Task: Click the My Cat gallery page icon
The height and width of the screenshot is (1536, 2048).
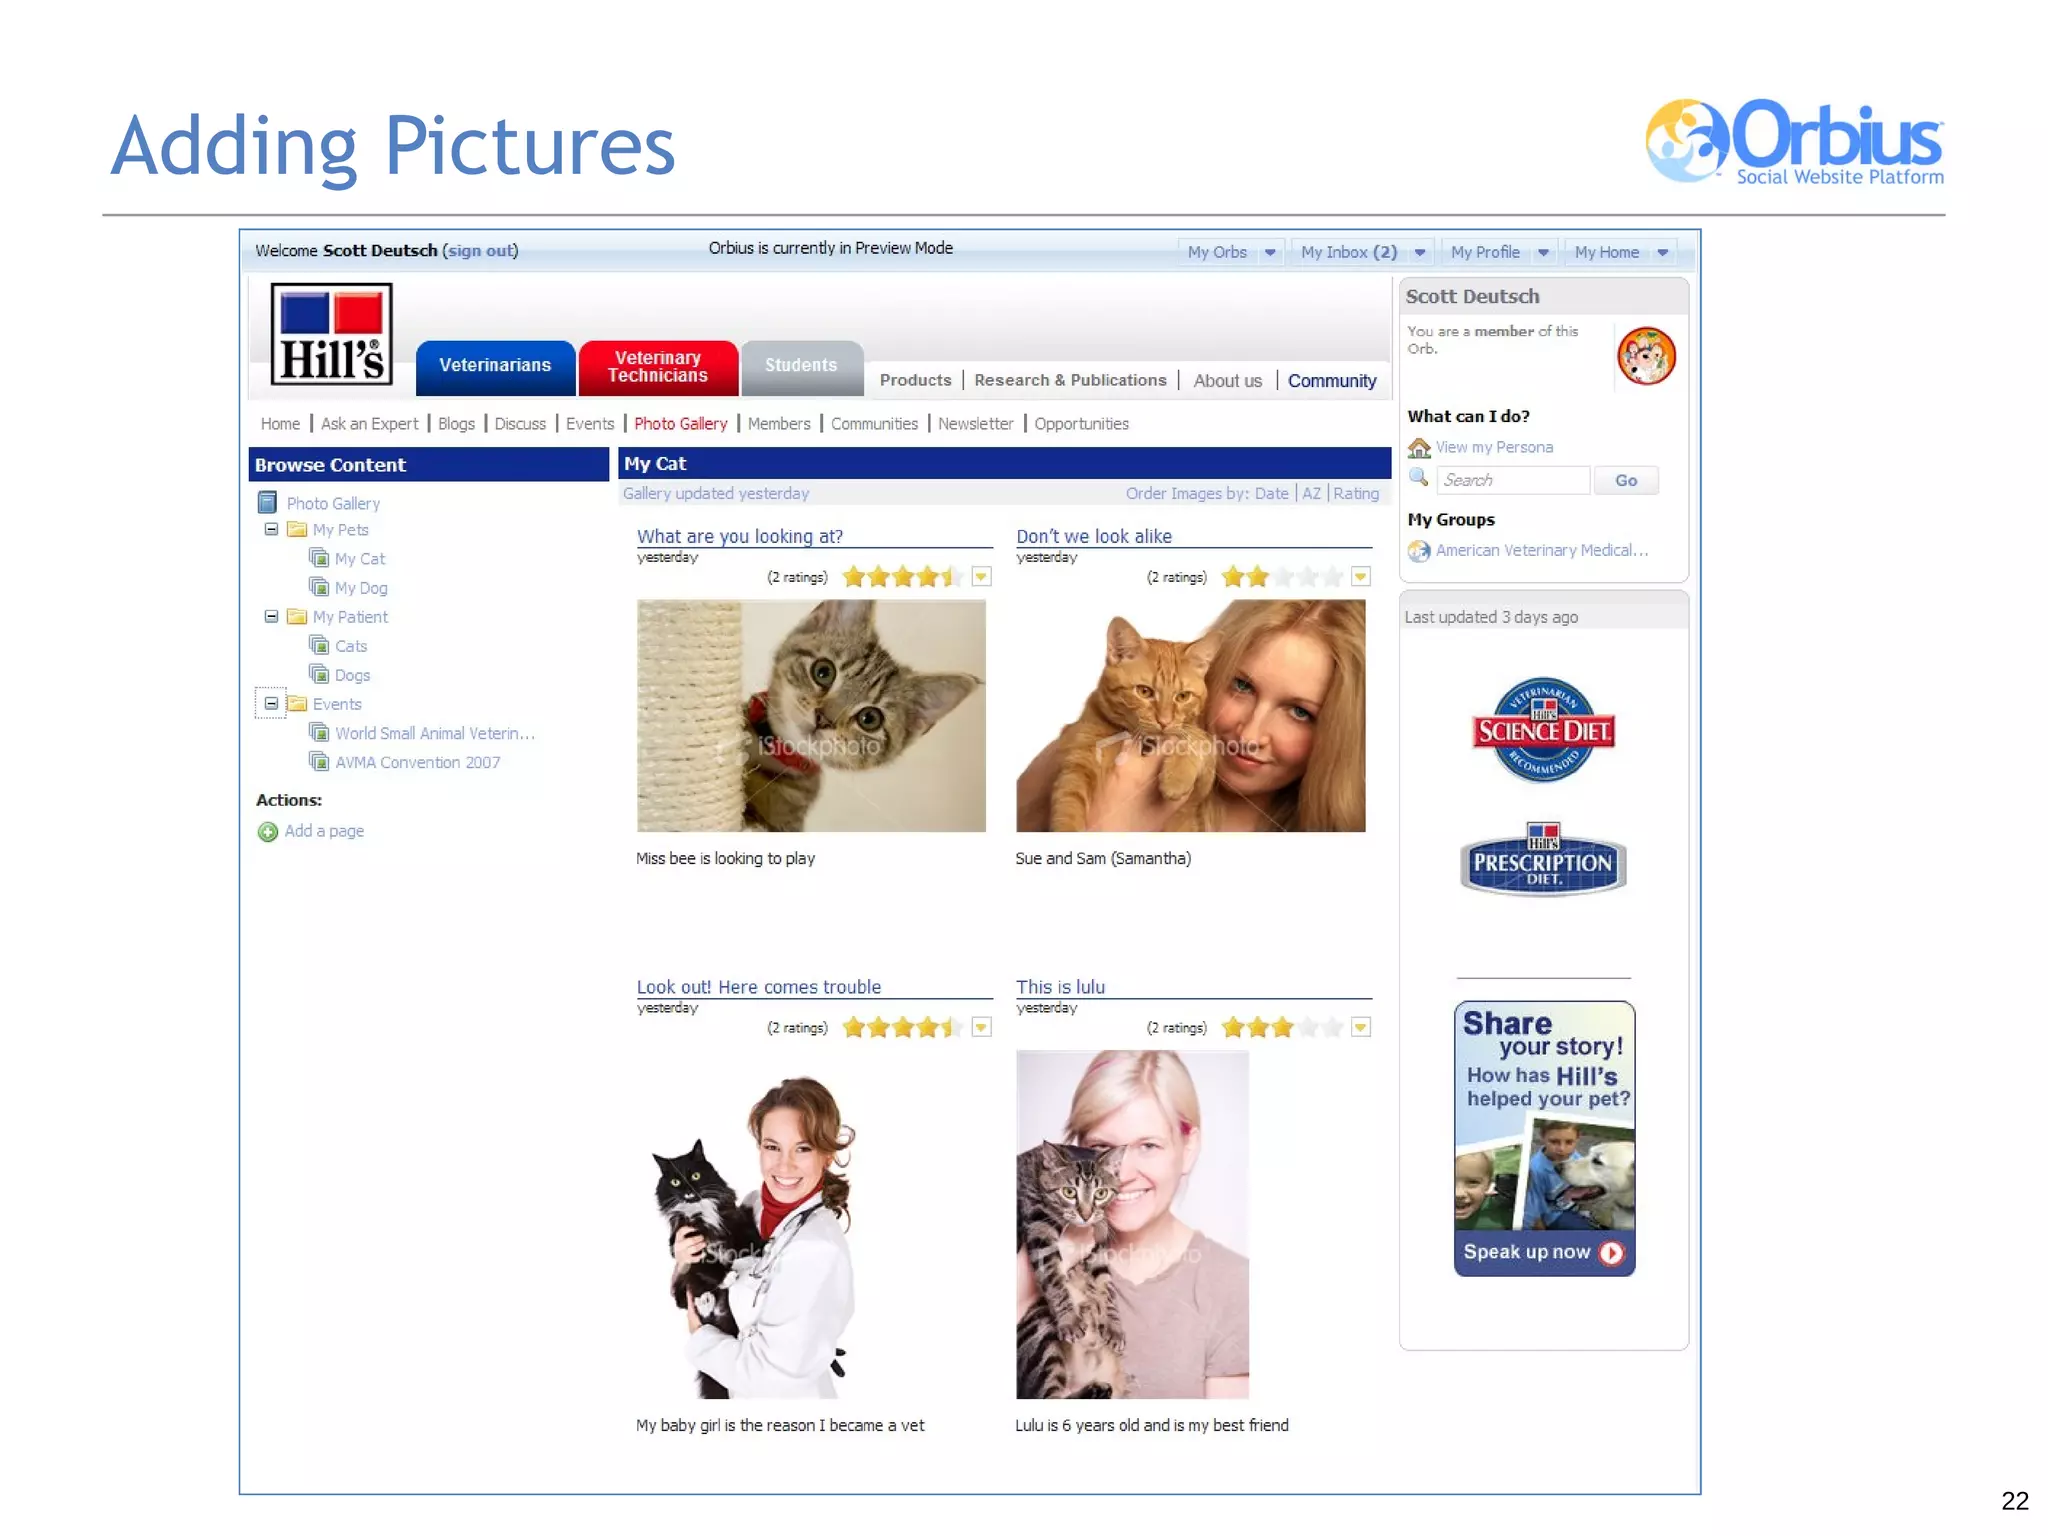Action: pyautogui.click(x=319, y=558)
